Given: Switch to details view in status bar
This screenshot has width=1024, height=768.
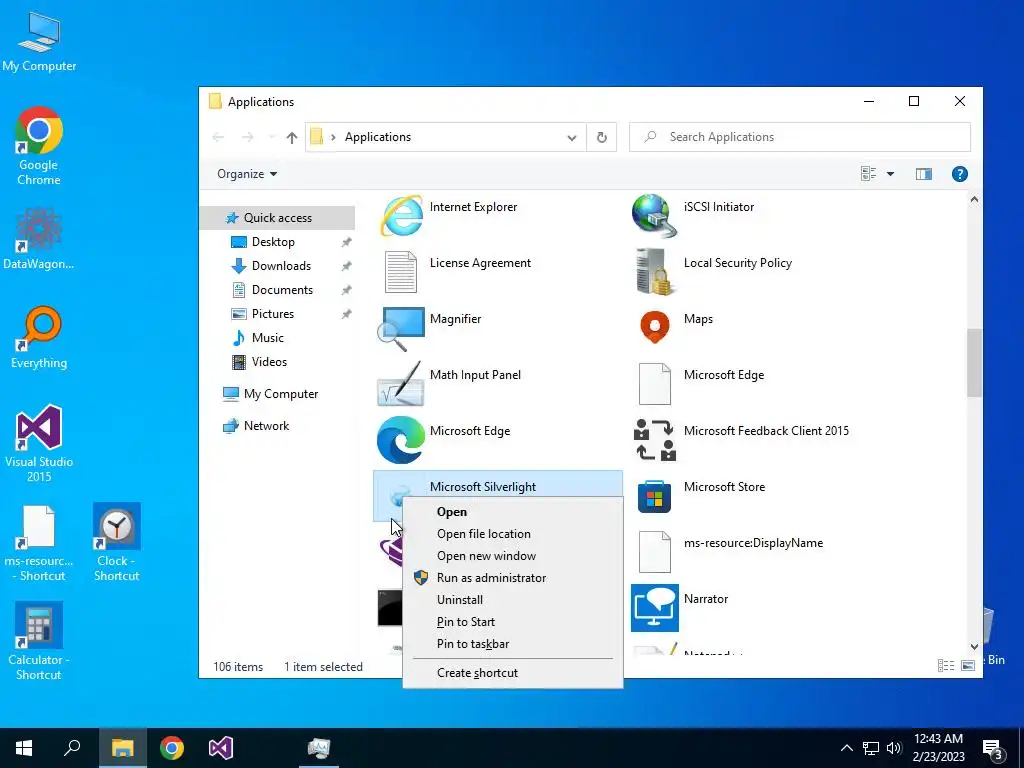Looking at the screenshot, I should pyautogui.click(x=945, y=665).
